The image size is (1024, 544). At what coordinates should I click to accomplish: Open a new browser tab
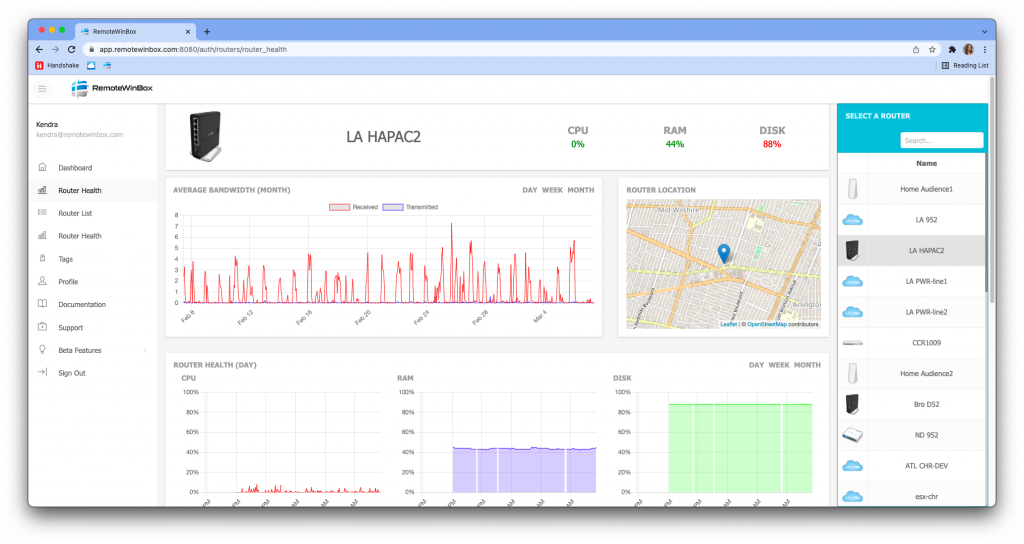(207, 31)
